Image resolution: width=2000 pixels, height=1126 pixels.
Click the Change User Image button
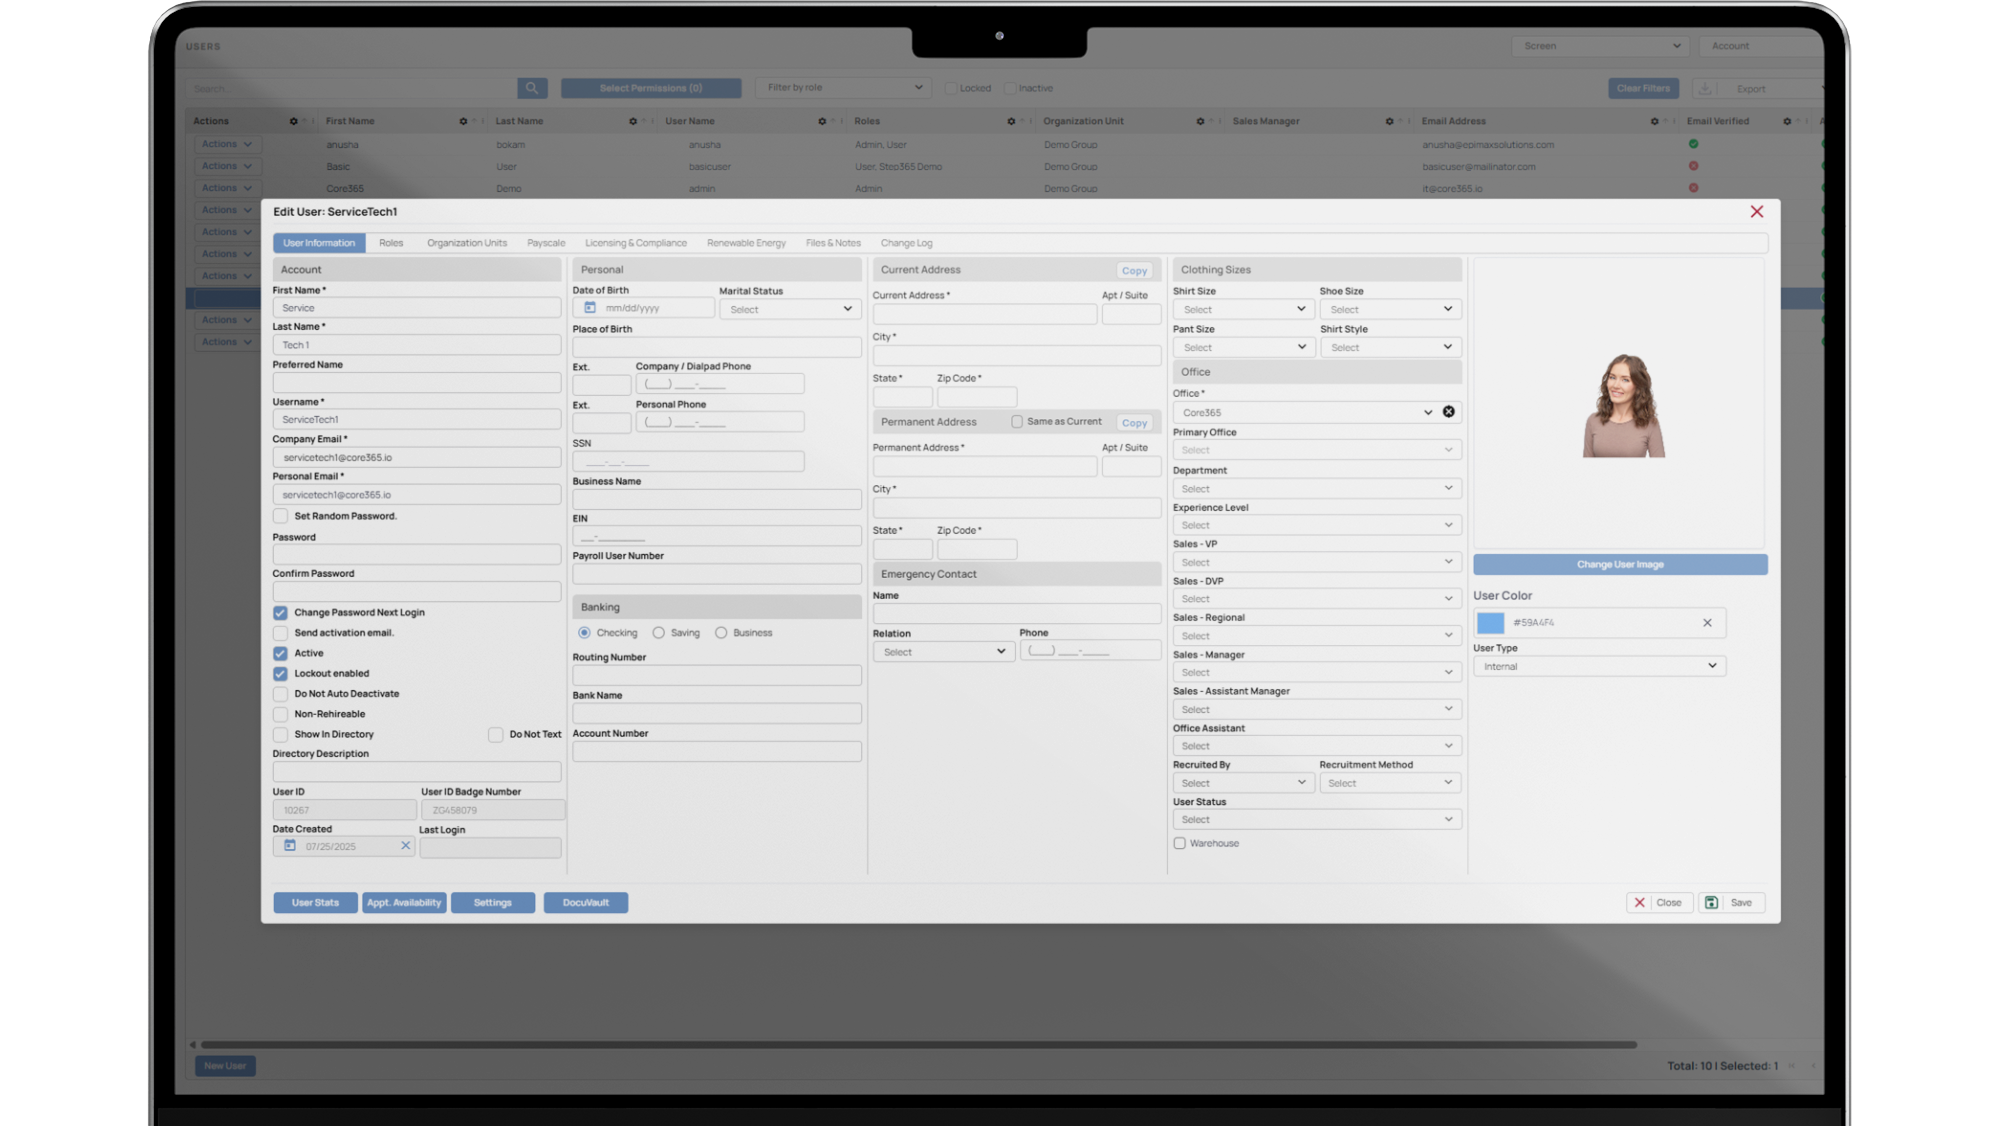(x=1619, y=565)
